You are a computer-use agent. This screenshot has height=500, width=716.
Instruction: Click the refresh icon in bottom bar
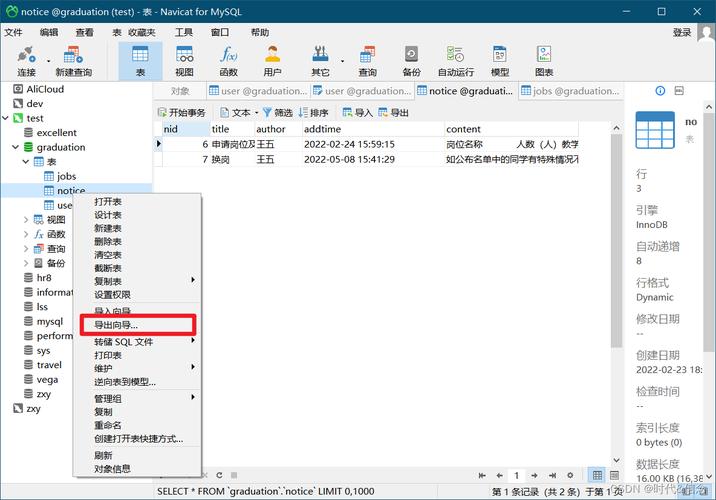[219, 475]
